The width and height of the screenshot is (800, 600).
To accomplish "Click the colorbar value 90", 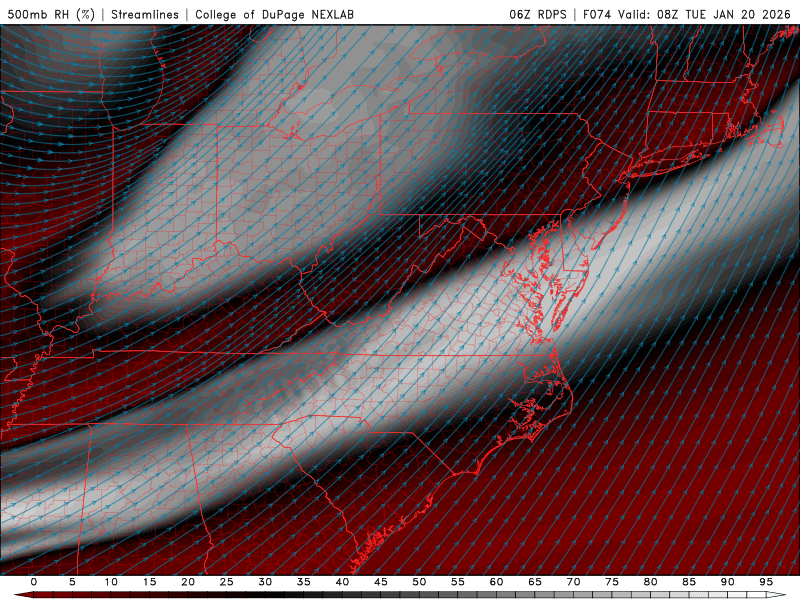I will click(x=728, y=582).
